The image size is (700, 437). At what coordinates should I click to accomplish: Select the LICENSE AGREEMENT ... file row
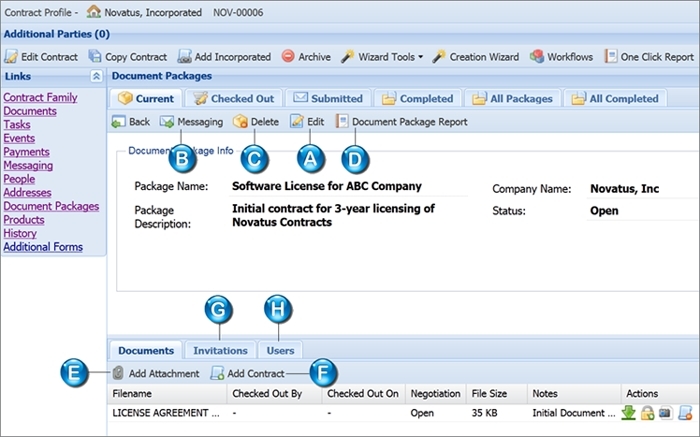point(401,413)
